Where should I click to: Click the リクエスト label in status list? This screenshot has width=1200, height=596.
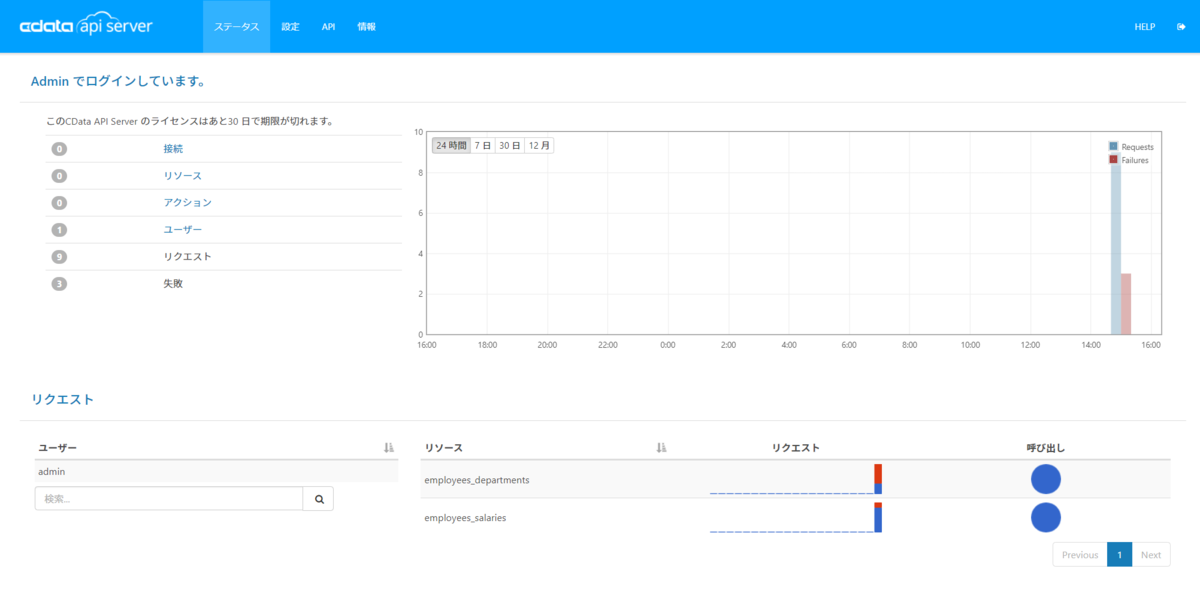click(187, 256)
